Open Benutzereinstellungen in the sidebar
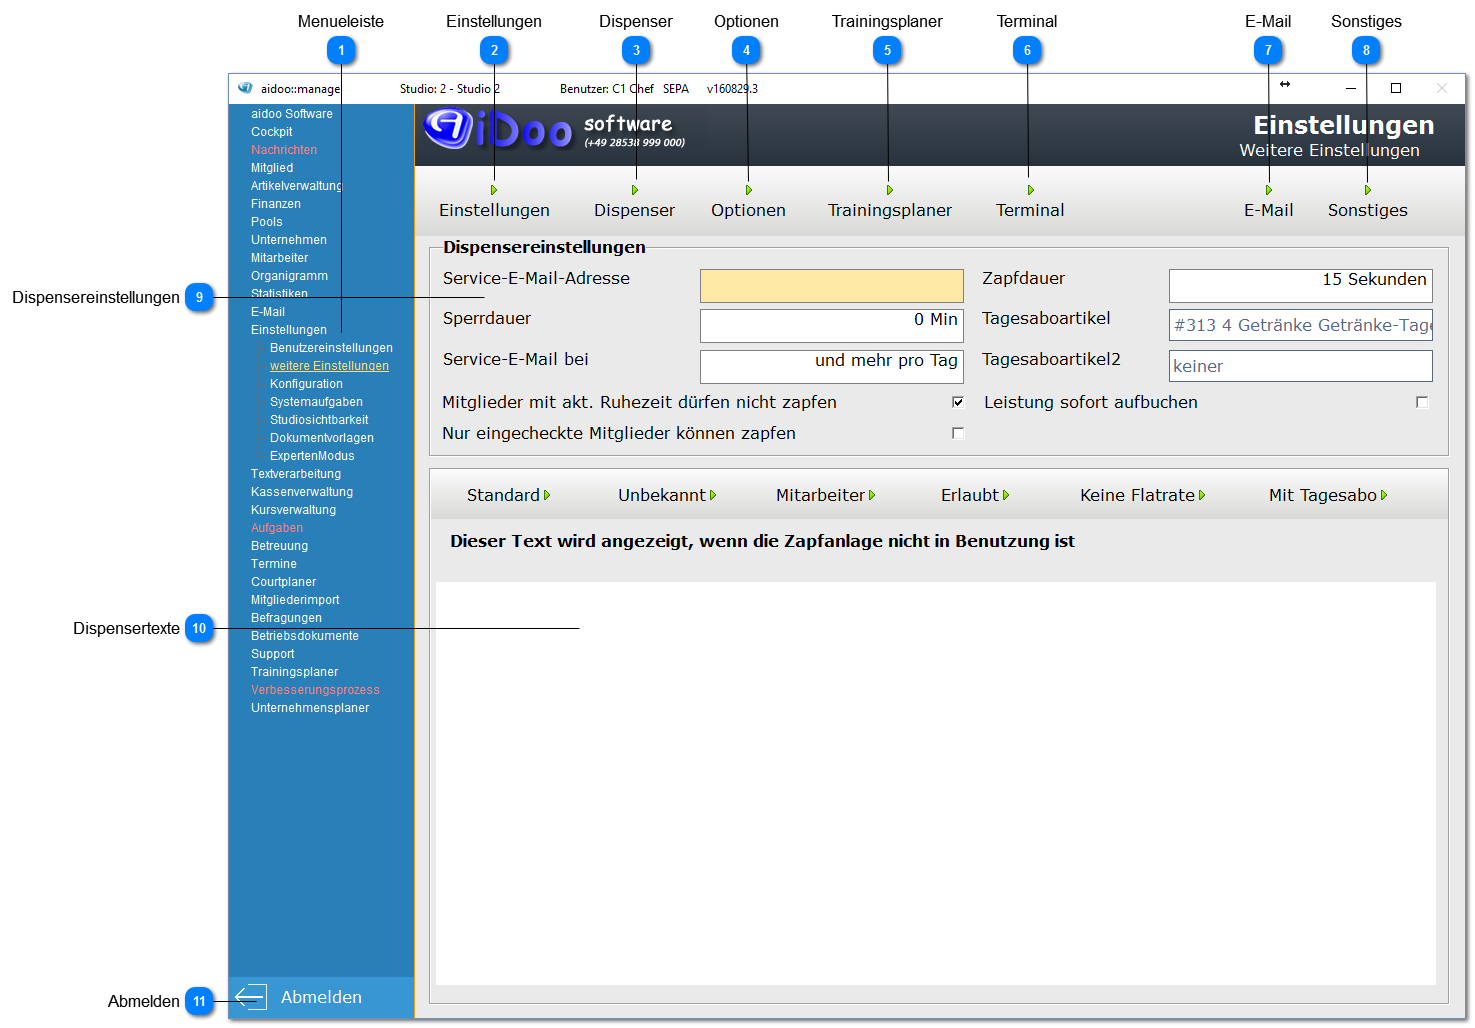This screenshot has width=1475, height=1028. (331, 348)
